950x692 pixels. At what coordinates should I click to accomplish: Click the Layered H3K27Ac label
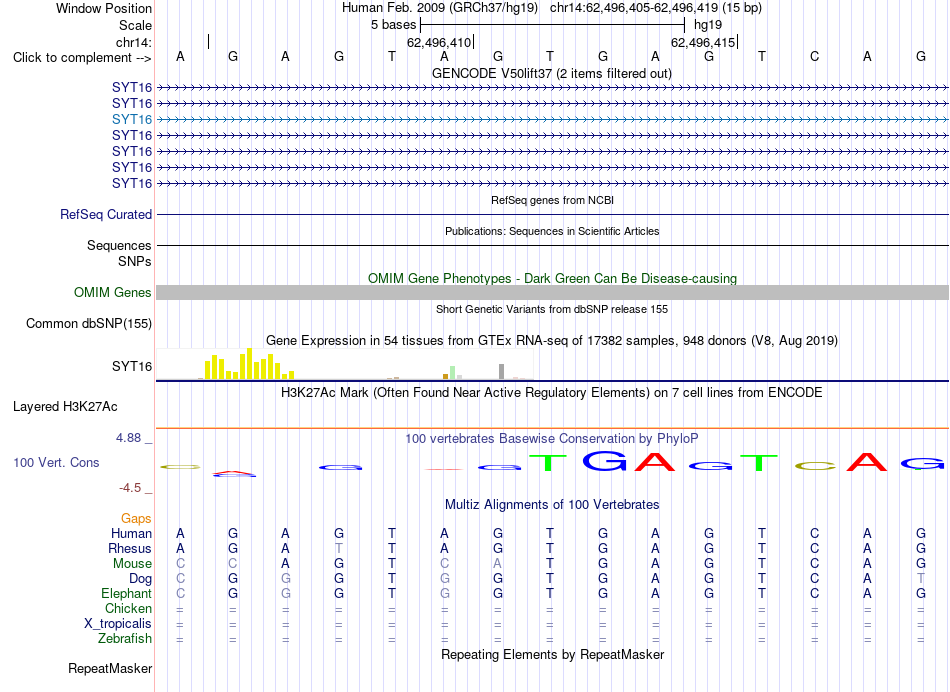65,407
